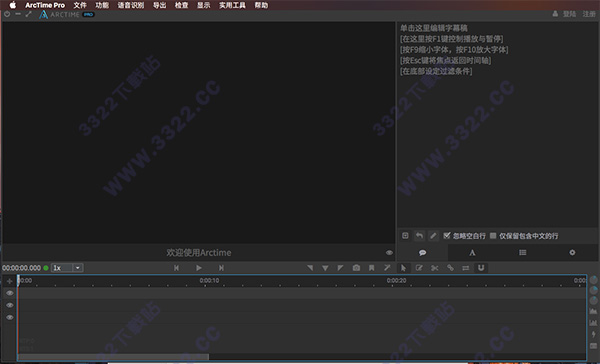Click the add-box icon left of undo

click(405, 236)
